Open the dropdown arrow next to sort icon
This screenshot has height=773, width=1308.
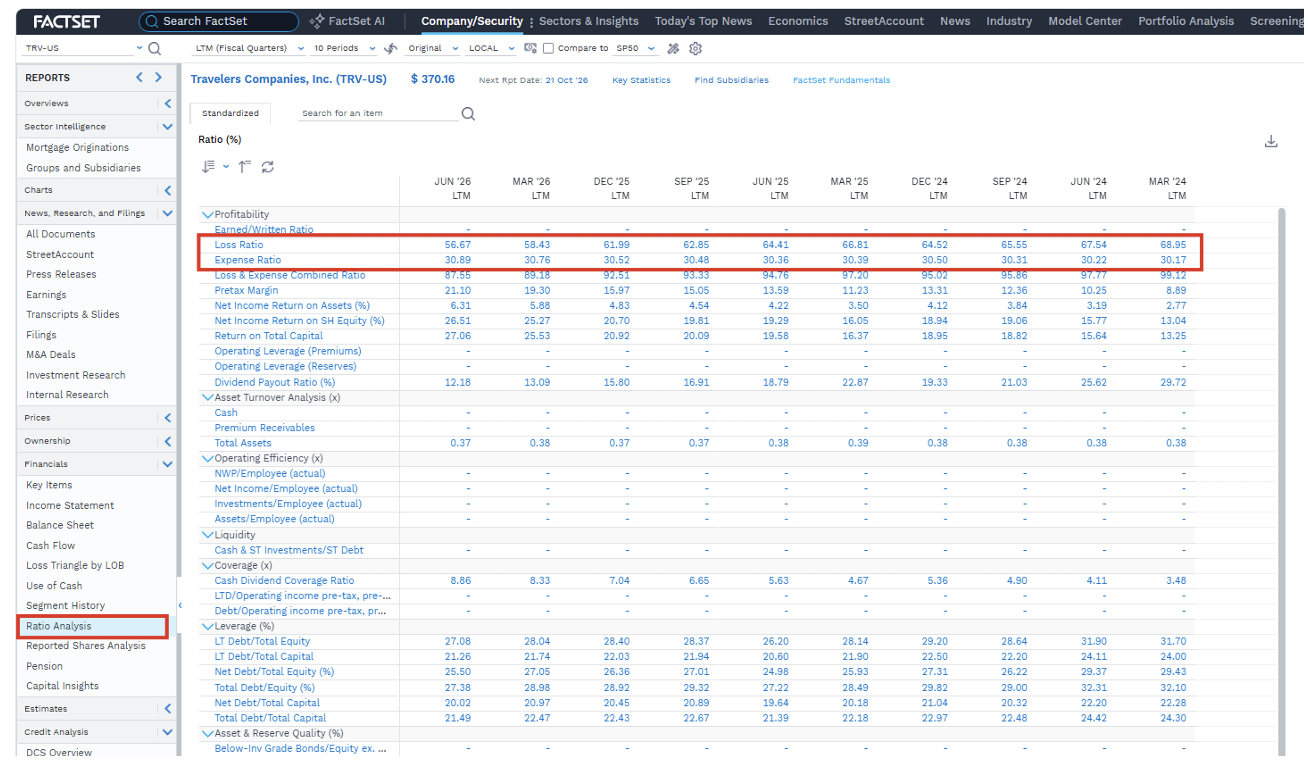[226, 167]
